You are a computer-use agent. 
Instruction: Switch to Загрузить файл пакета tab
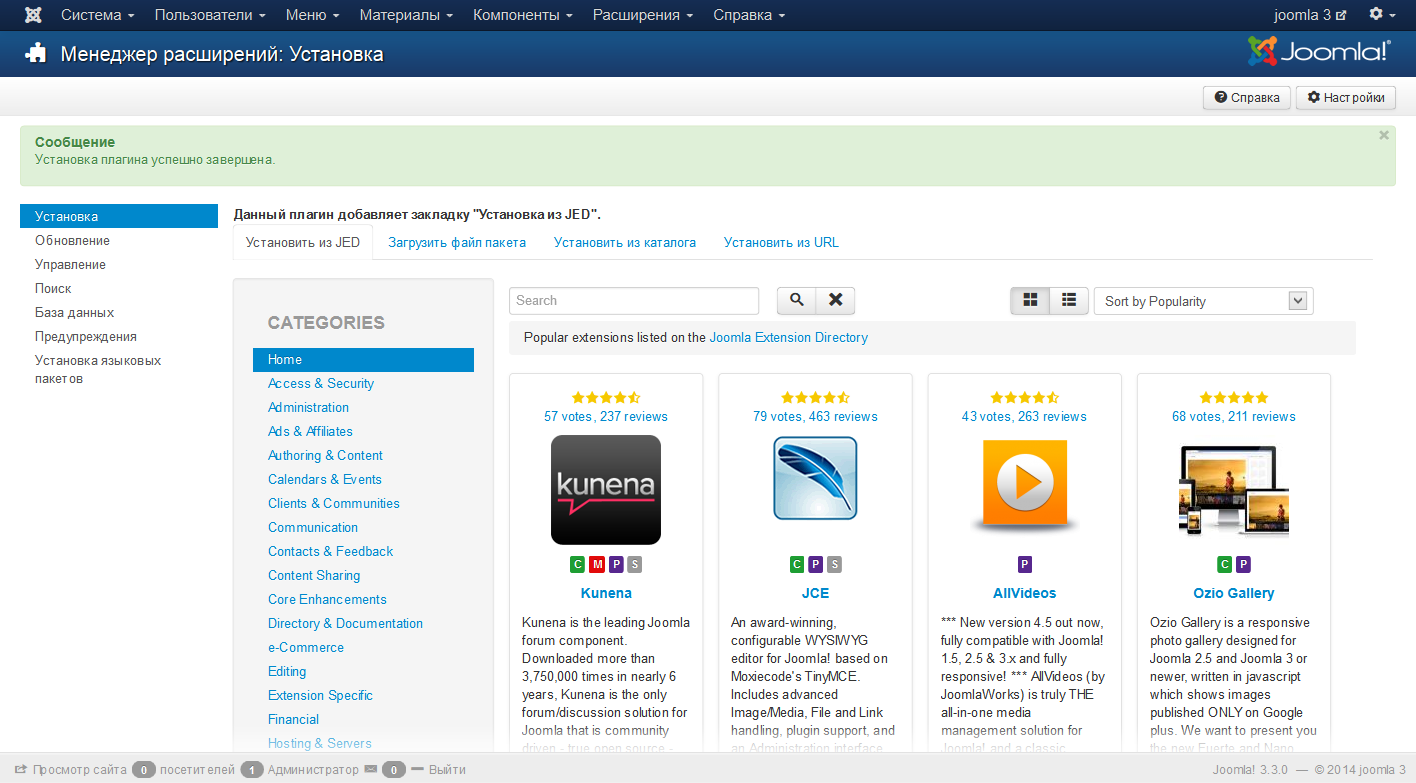tap(457, 242)
